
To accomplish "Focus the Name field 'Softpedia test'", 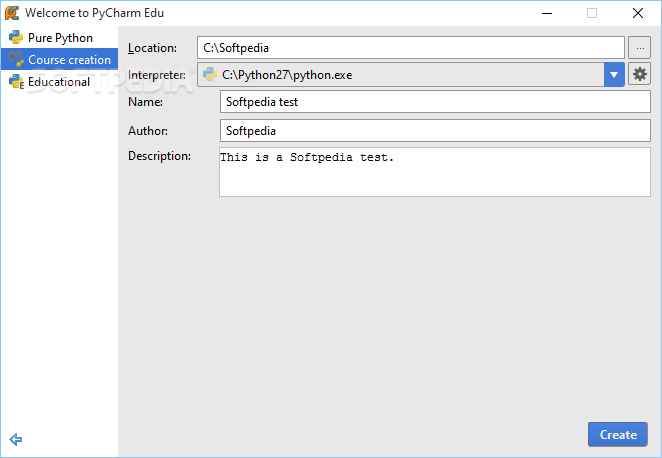I will [x=435, y=102].
